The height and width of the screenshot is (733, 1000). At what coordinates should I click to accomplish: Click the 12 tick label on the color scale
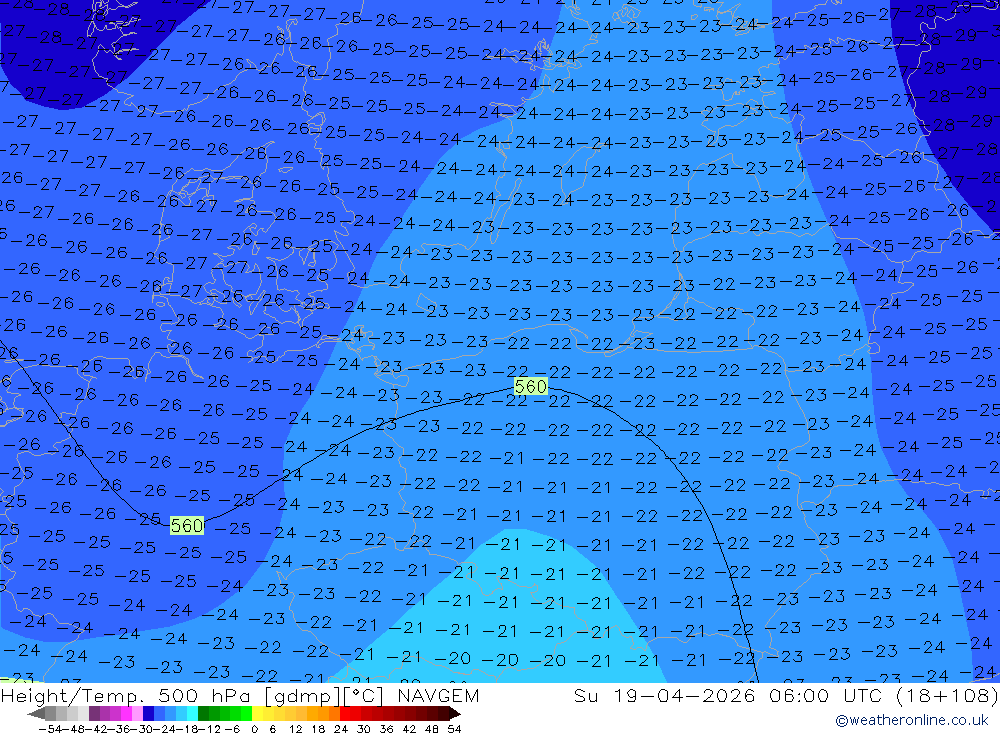296,729
